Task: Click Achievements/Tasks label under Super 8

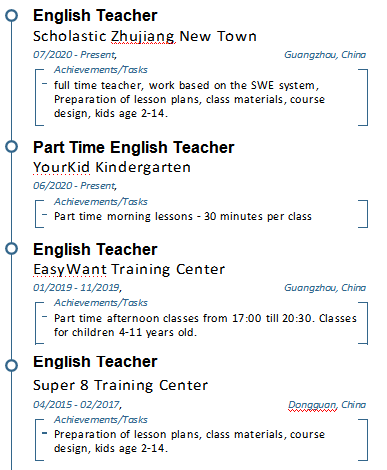Action: [x=101, y=420]
